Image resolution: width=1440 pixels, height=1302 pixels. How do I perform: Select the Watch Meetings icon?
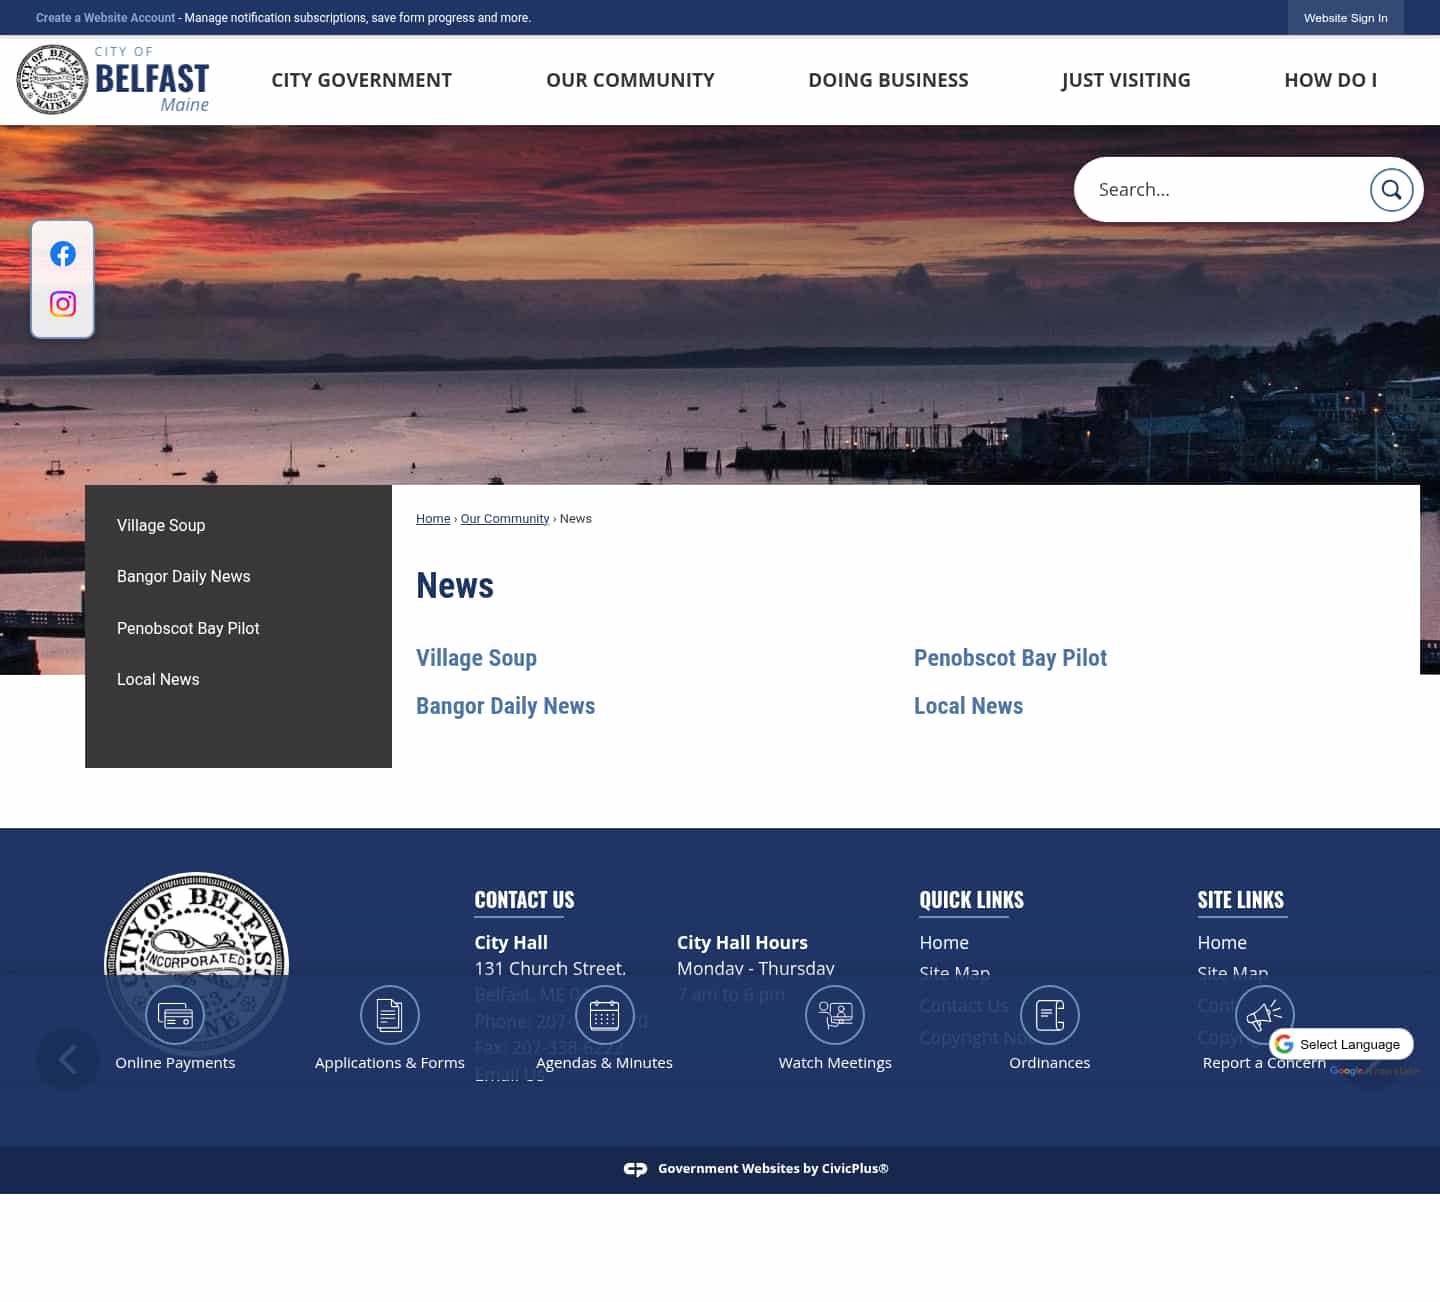(835, 1014)
